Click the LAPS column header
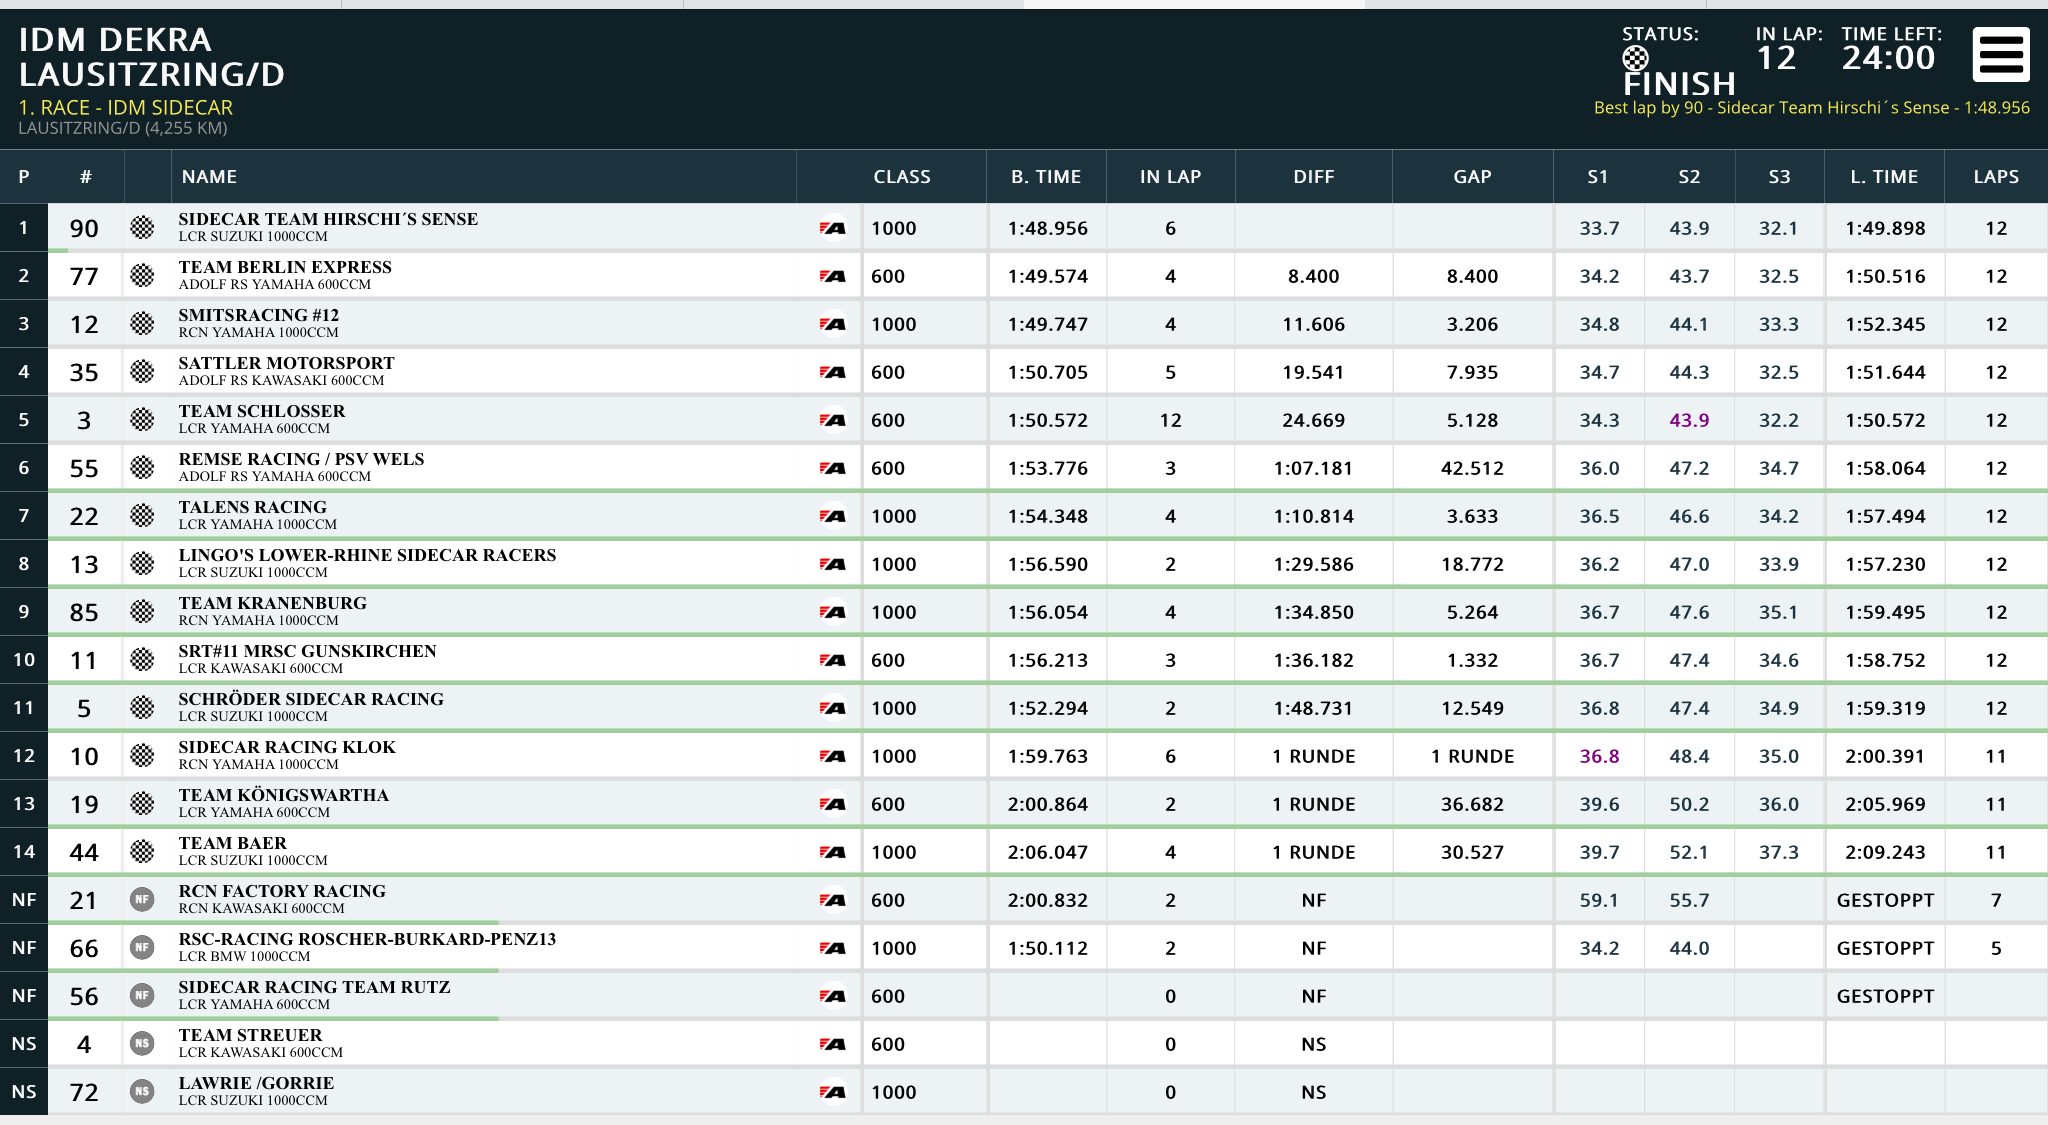This screenshot has height=1125, width=2048. click(x=1996, y=177)
